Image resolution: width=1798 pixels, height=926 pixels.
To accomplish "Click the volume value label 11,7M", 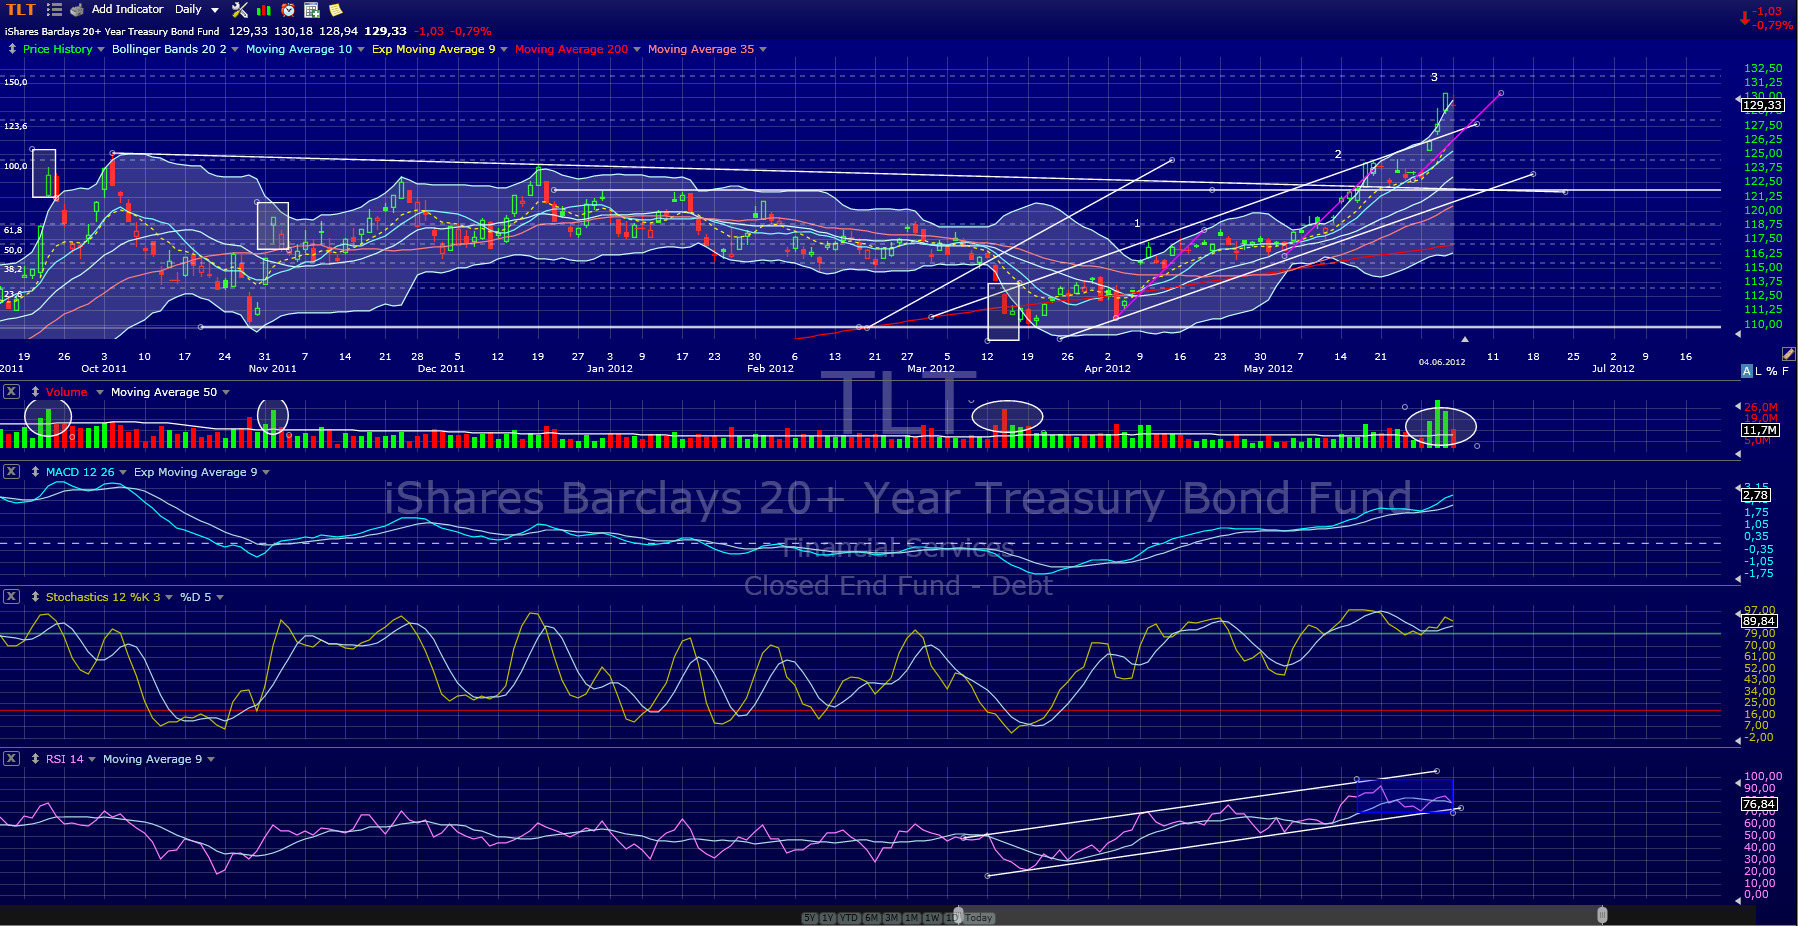I will [x=1760, y=430].
